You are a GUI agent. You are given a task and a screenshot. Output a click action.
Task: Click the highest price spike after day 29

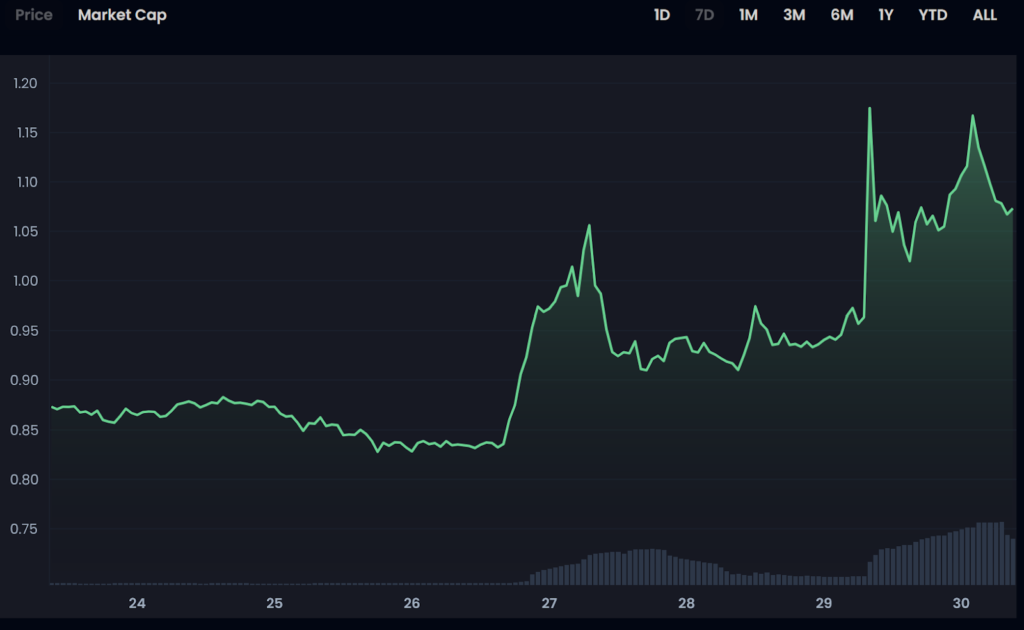pos(870,108)
